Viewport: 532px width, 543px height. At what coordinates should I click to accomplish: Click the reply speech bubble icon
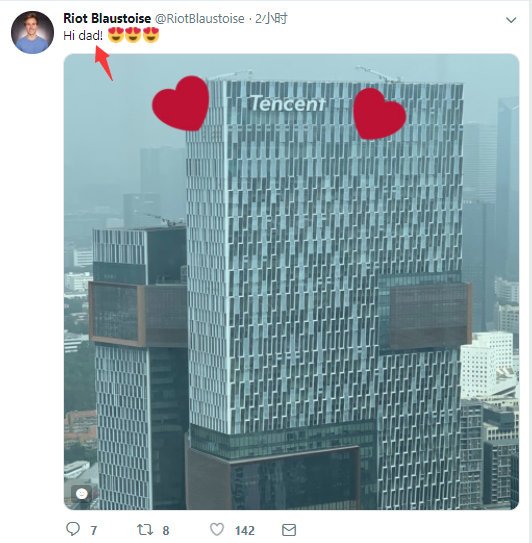click(x=73, y=529)
